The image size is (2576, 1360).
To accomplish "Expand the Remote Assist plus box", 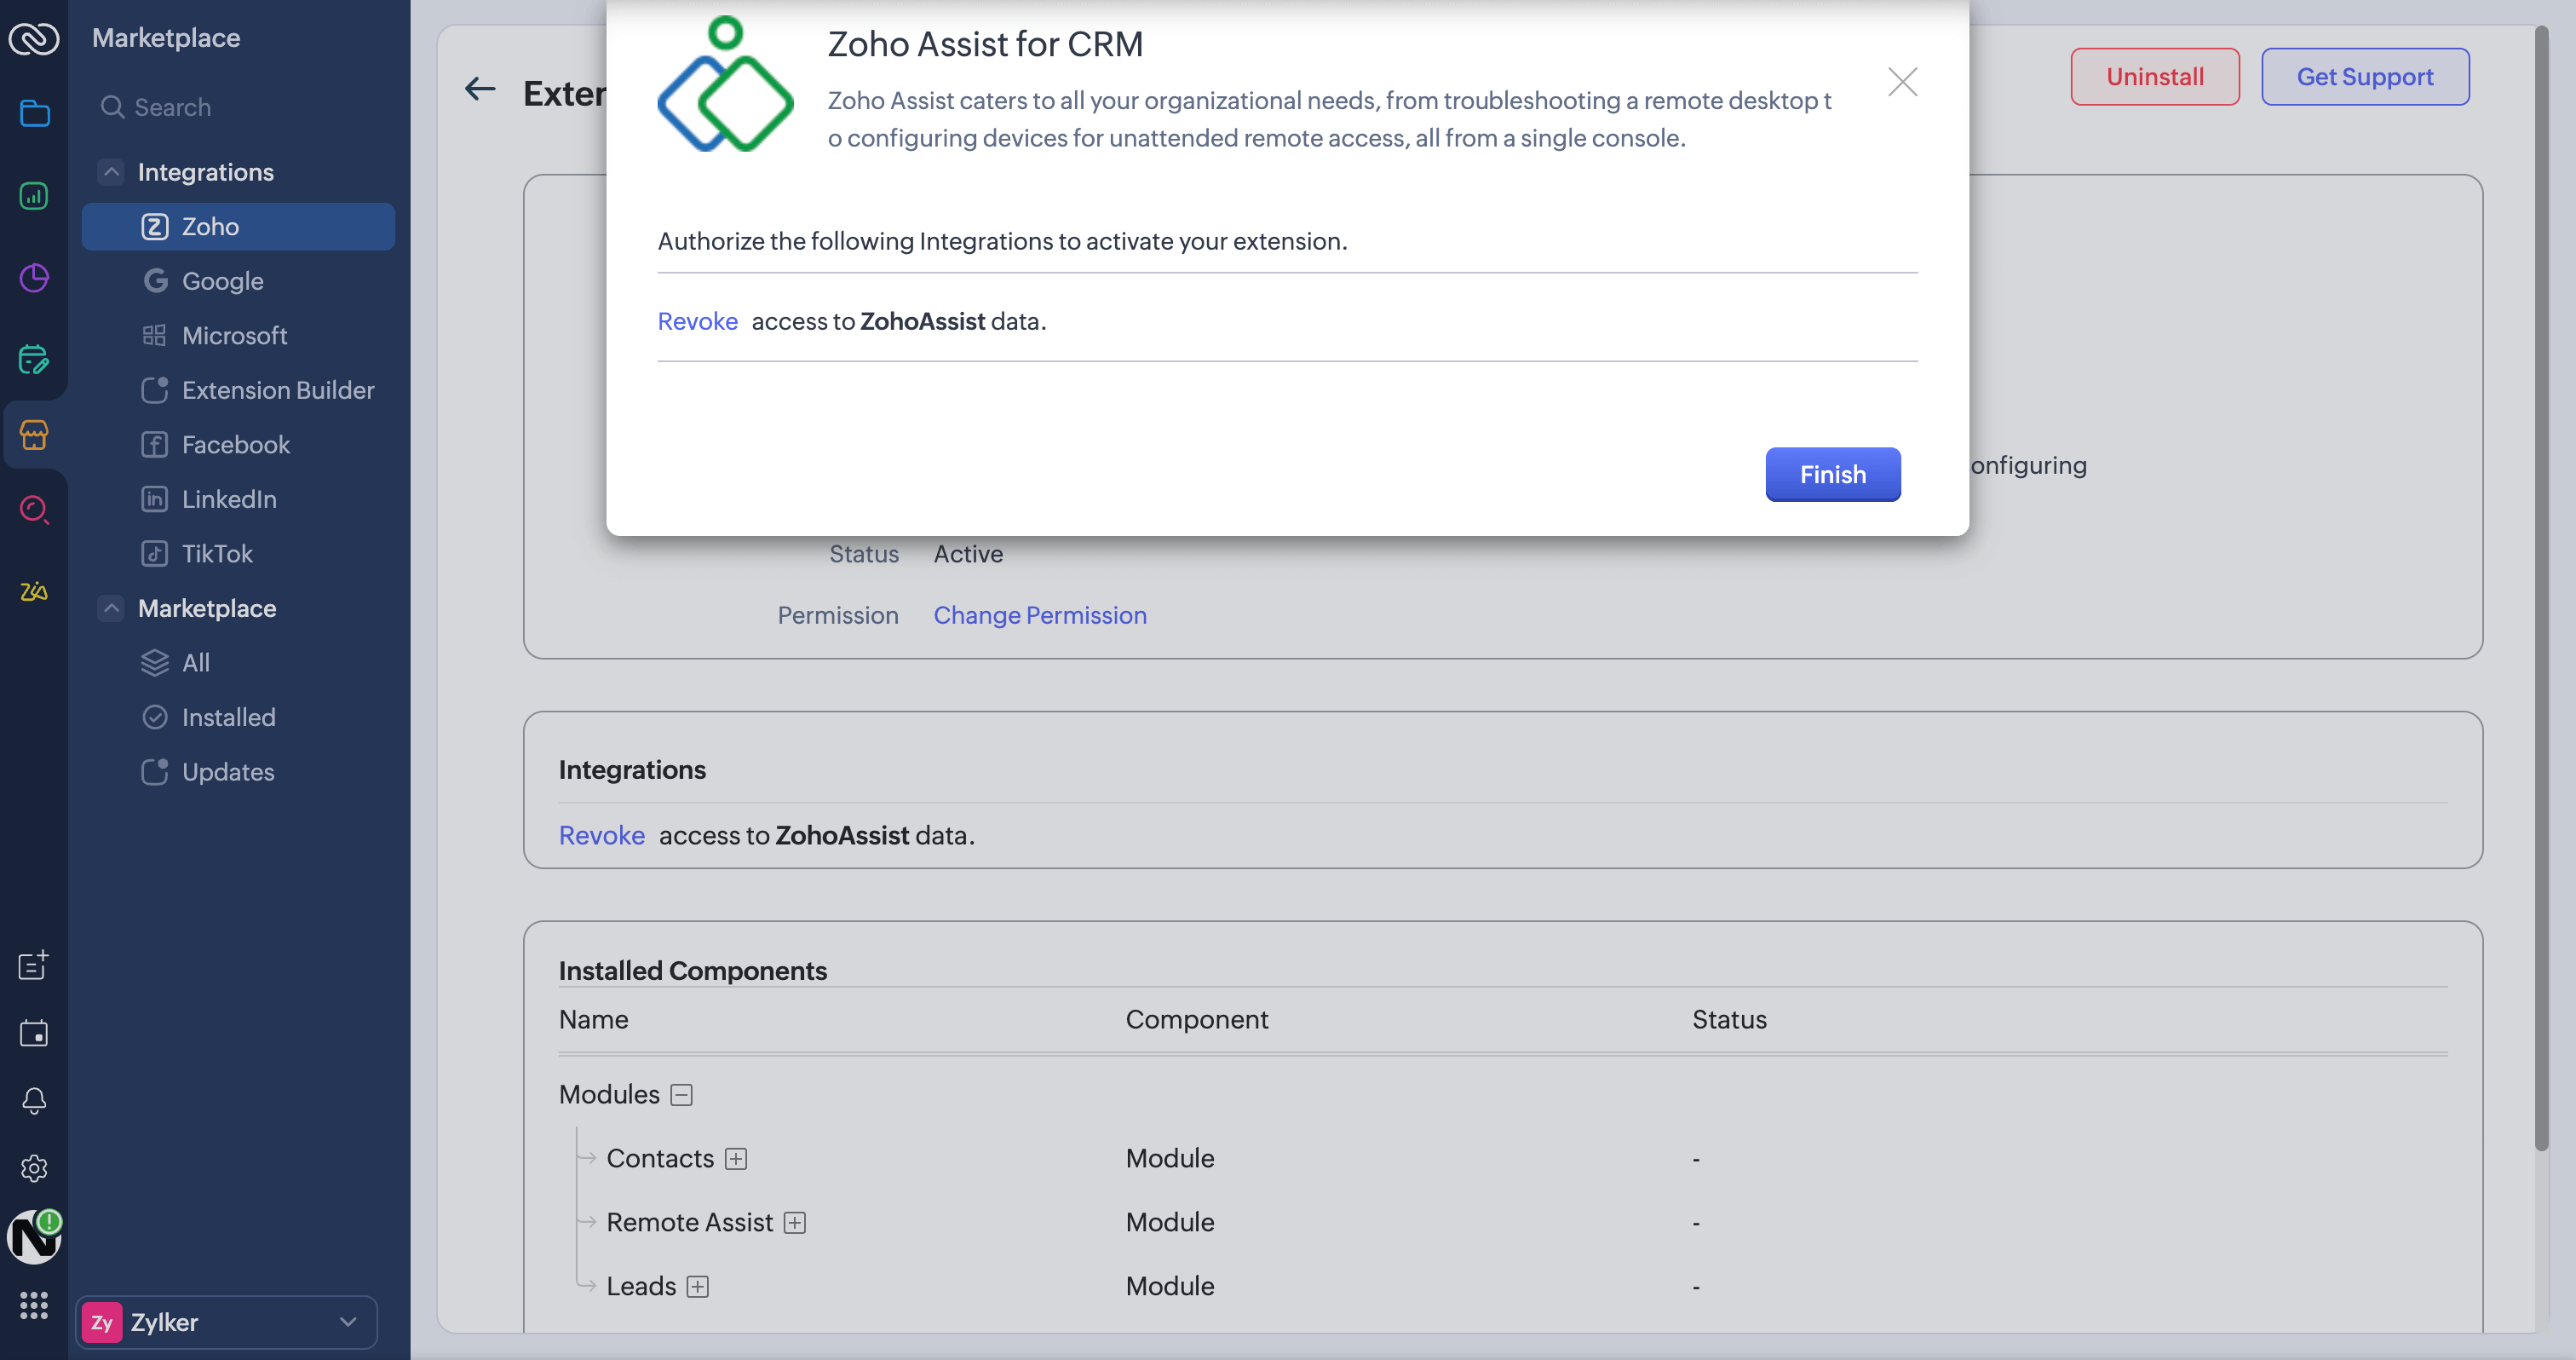I will click(x=795, y=1222).
